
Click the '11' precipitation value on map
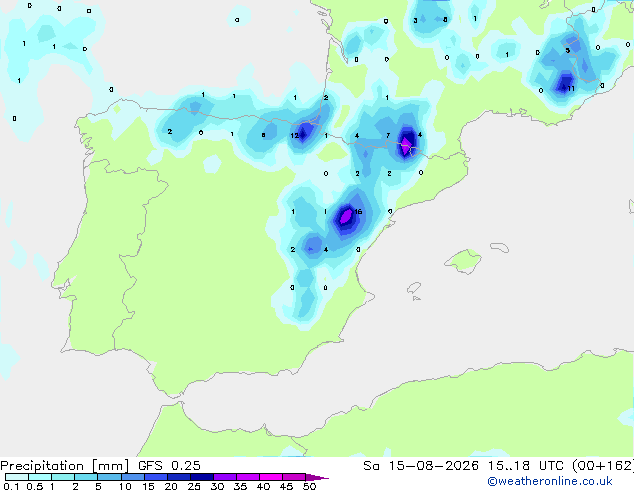tap(571, 89)
